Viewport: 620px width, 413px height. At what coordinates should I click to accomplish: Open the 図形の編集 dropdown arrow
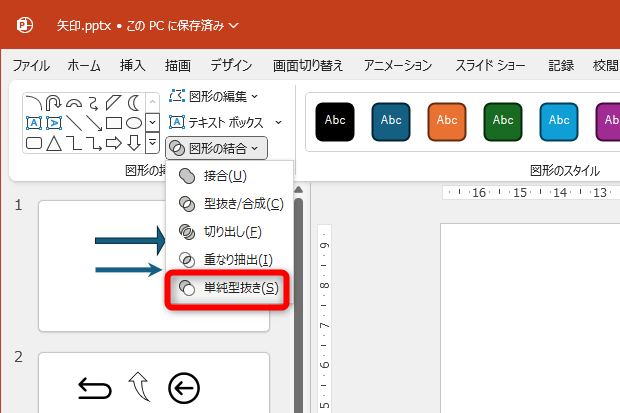tap(255, 96)
